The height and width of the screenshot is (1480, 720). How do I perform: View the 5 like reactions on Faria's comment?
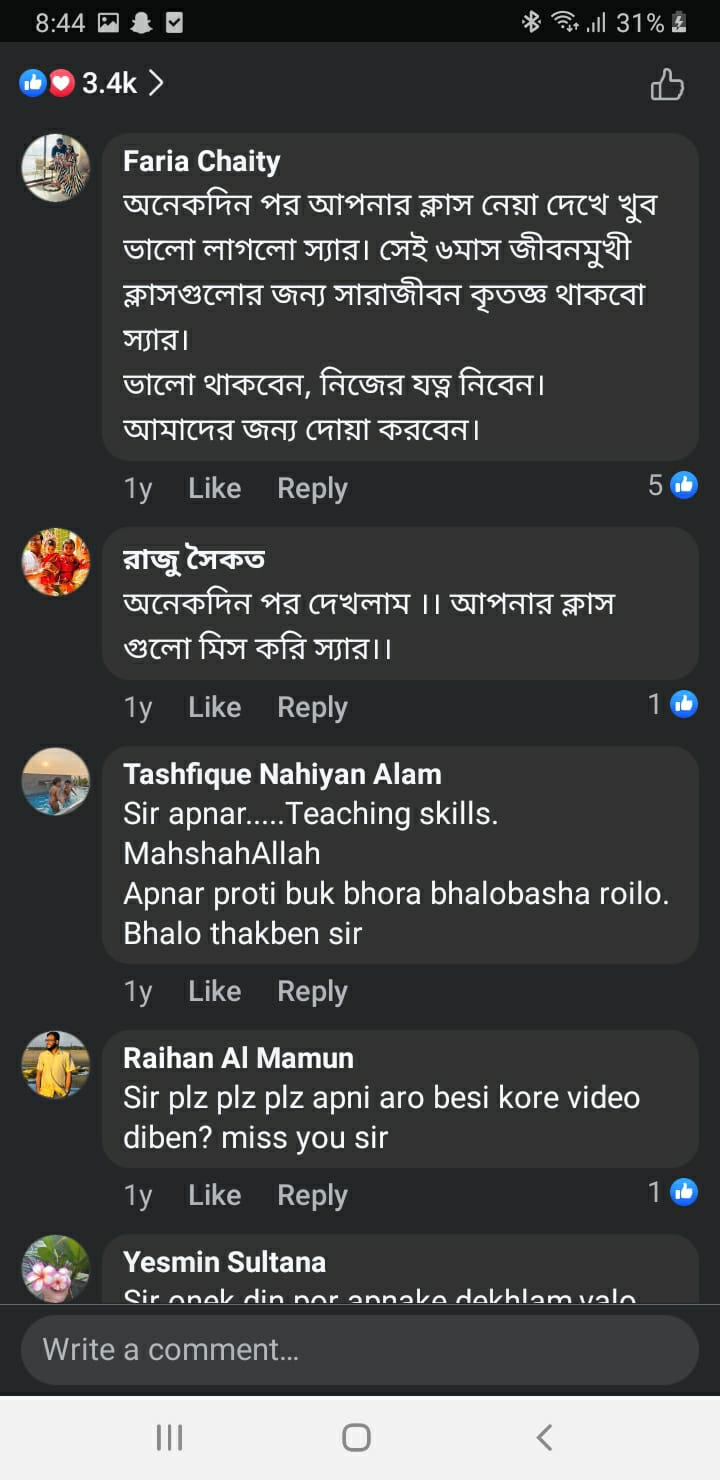coord(672,486)
